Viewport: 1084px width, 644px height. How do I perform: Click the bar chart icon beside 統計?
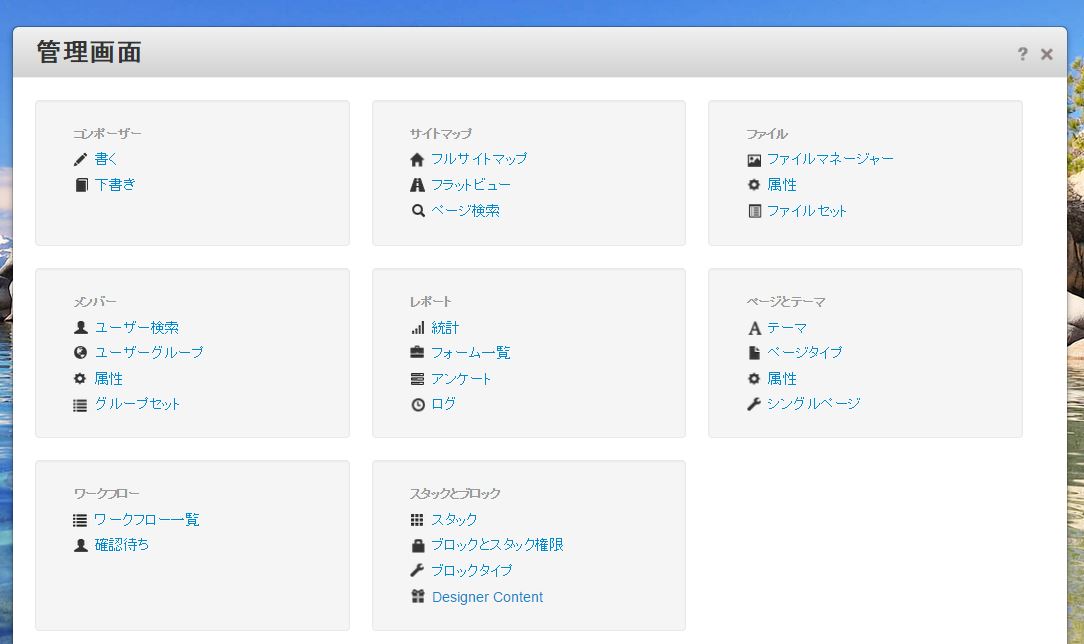click(418, 328)
